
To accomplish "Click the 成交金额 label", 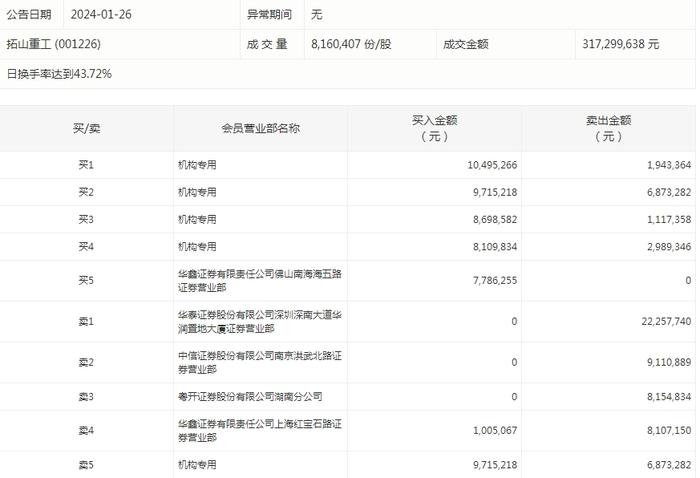I will [x=466, y=44].
